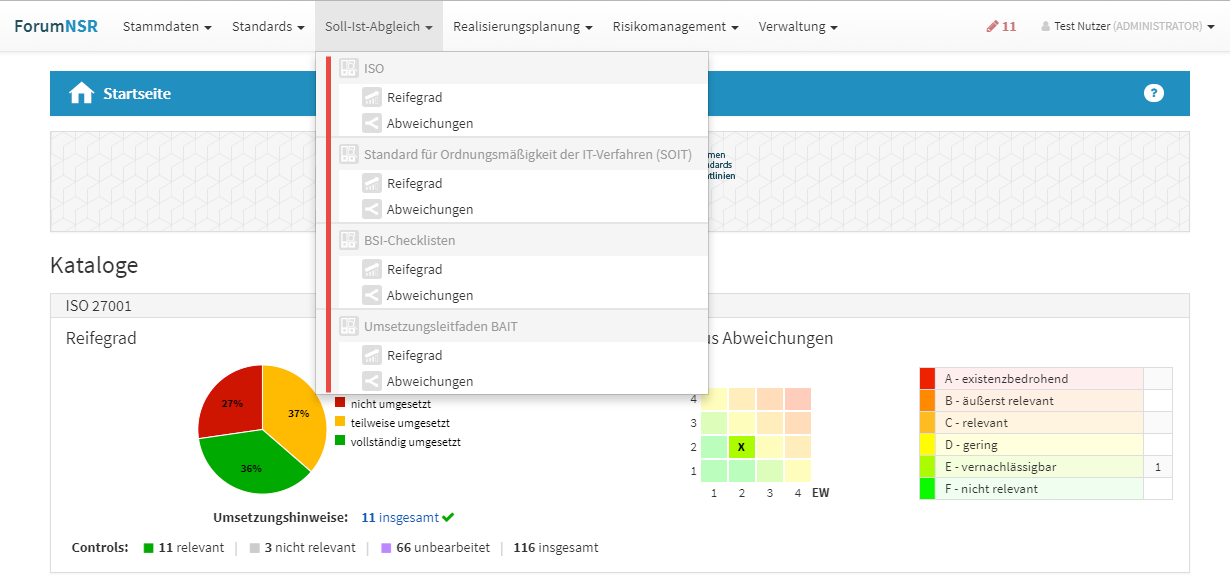Viewport: 1230px width, 577px height.
Task: Open the Risikomanagement navigation menu
Action: pyautogui.click(x=675, y=27)
